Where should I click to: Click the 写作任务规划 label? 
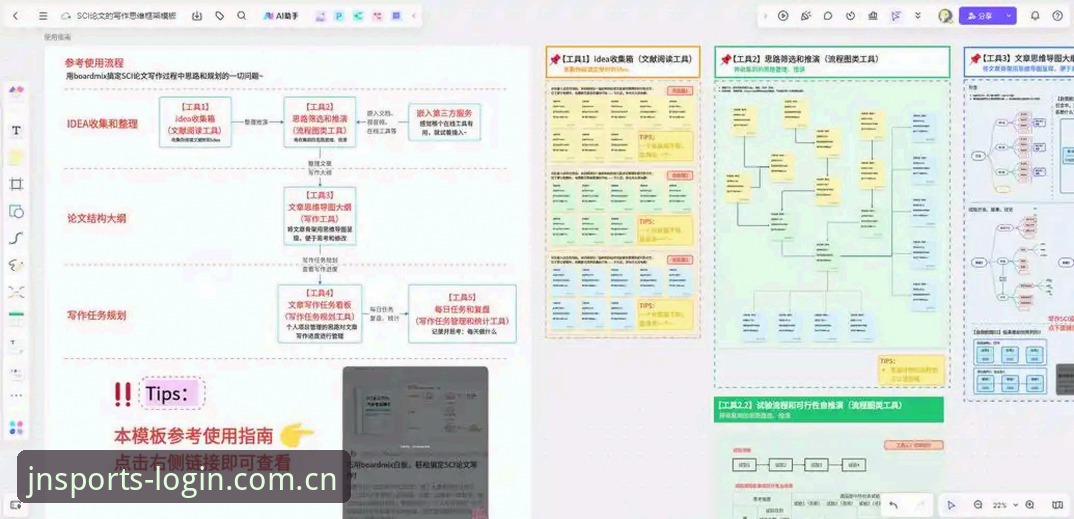[x=97, y=315]
